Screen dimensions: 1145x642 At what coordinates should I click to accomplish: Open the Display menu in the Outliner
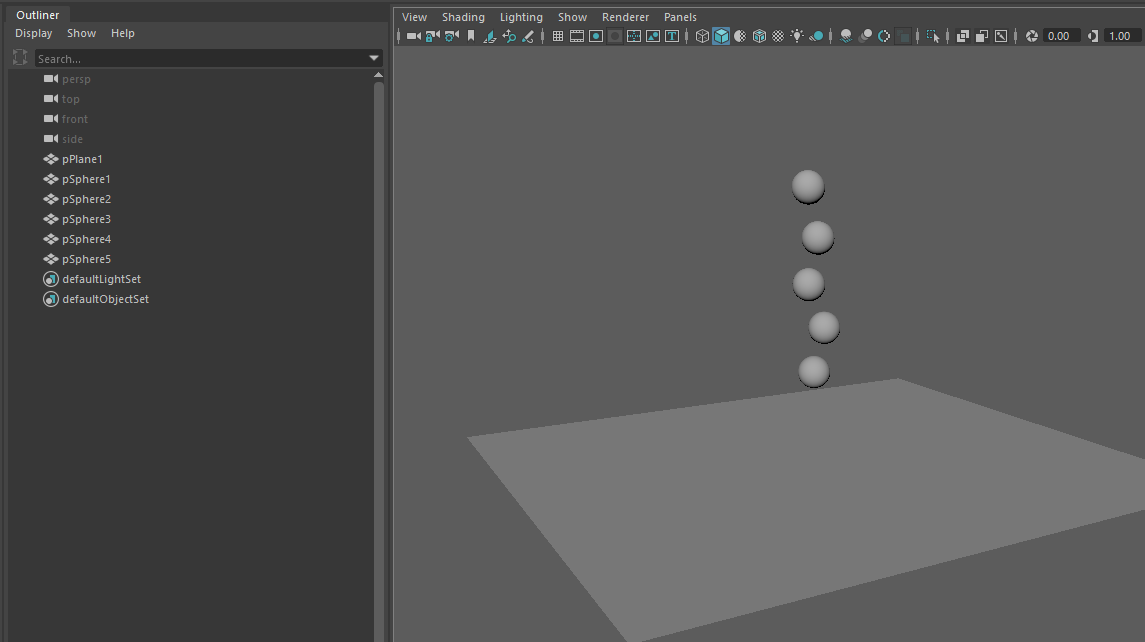33,33
